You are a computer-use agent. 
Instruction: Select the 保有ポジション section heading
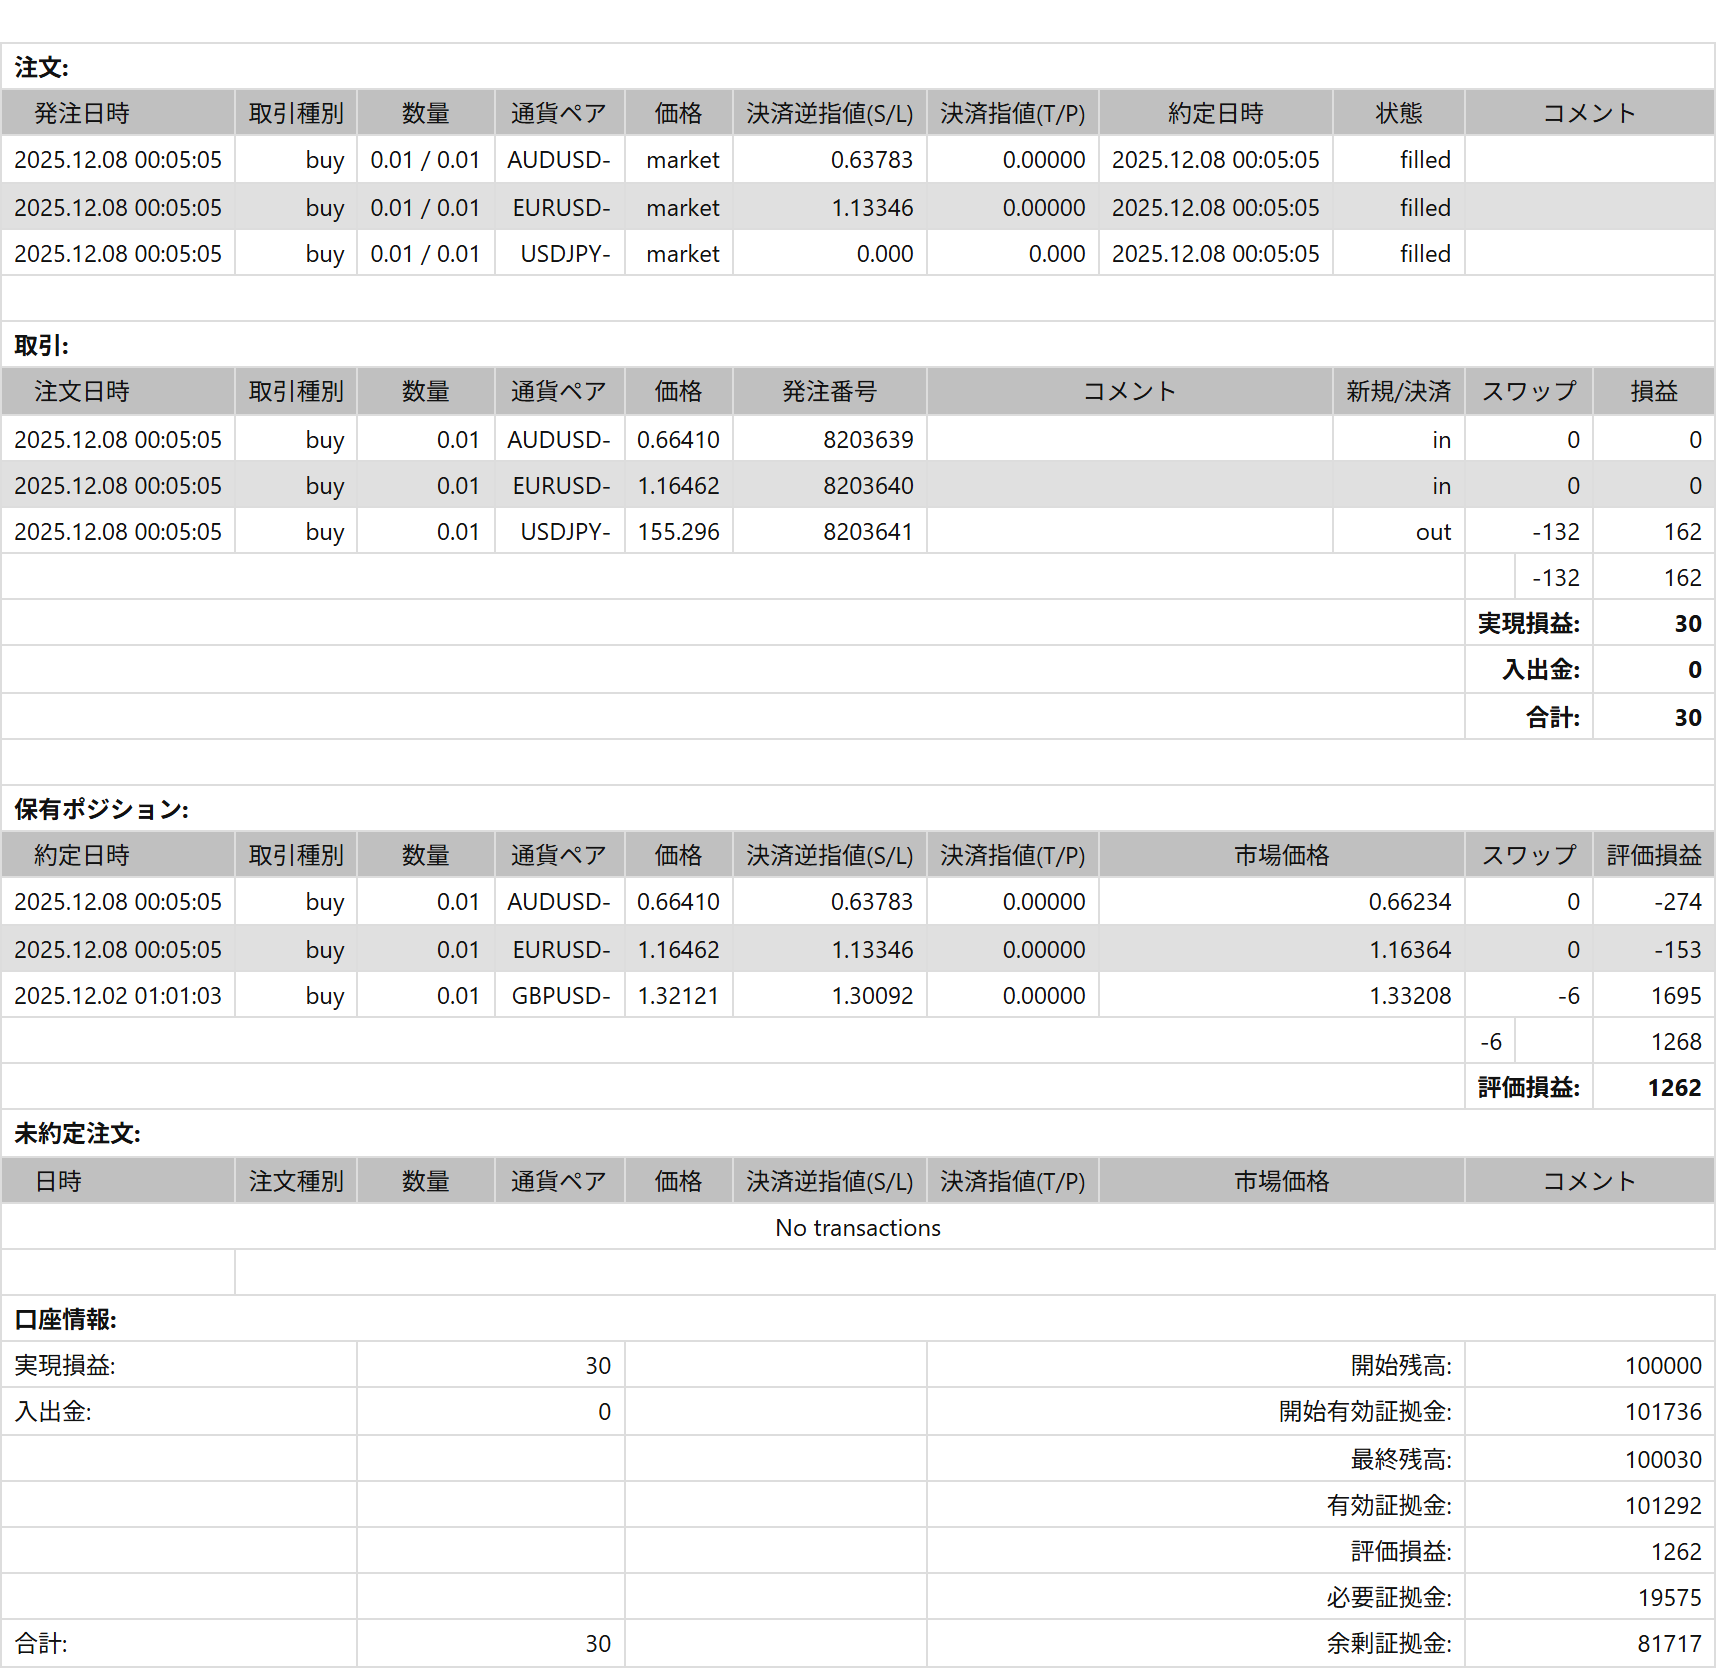point(101,810)
